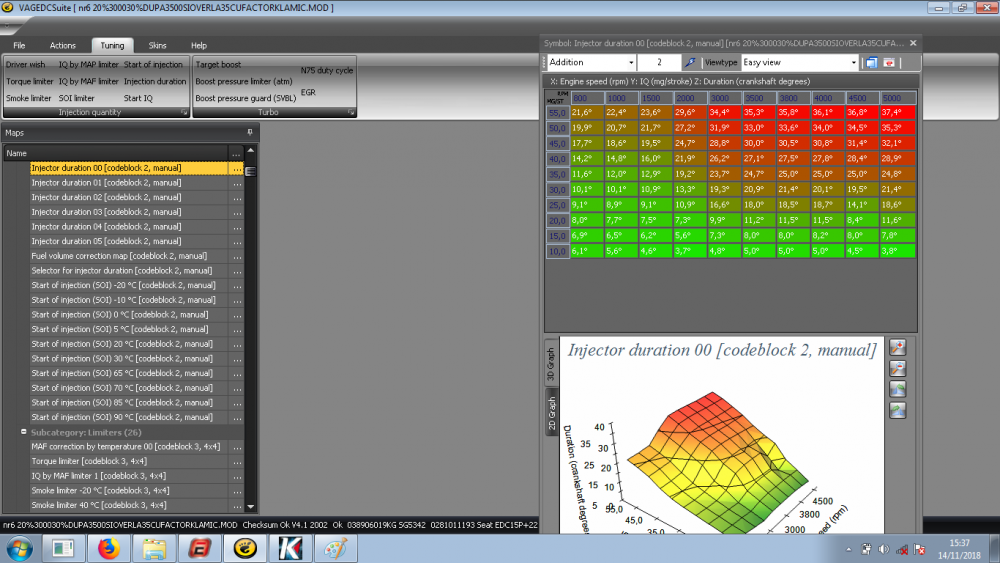Click ellipsis for Torque limiter row
Screen dimensions: 1000x563
point(237,462)
